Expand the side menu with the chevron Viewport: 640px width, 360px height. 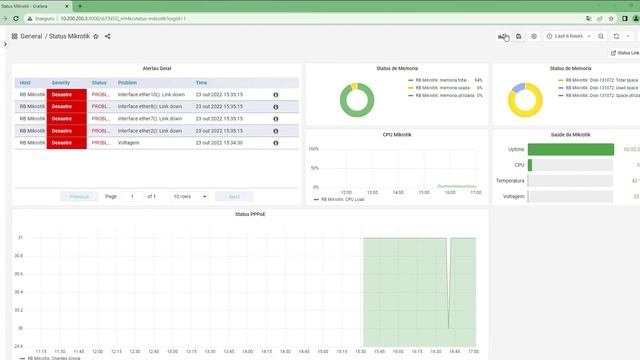(5, 44)
